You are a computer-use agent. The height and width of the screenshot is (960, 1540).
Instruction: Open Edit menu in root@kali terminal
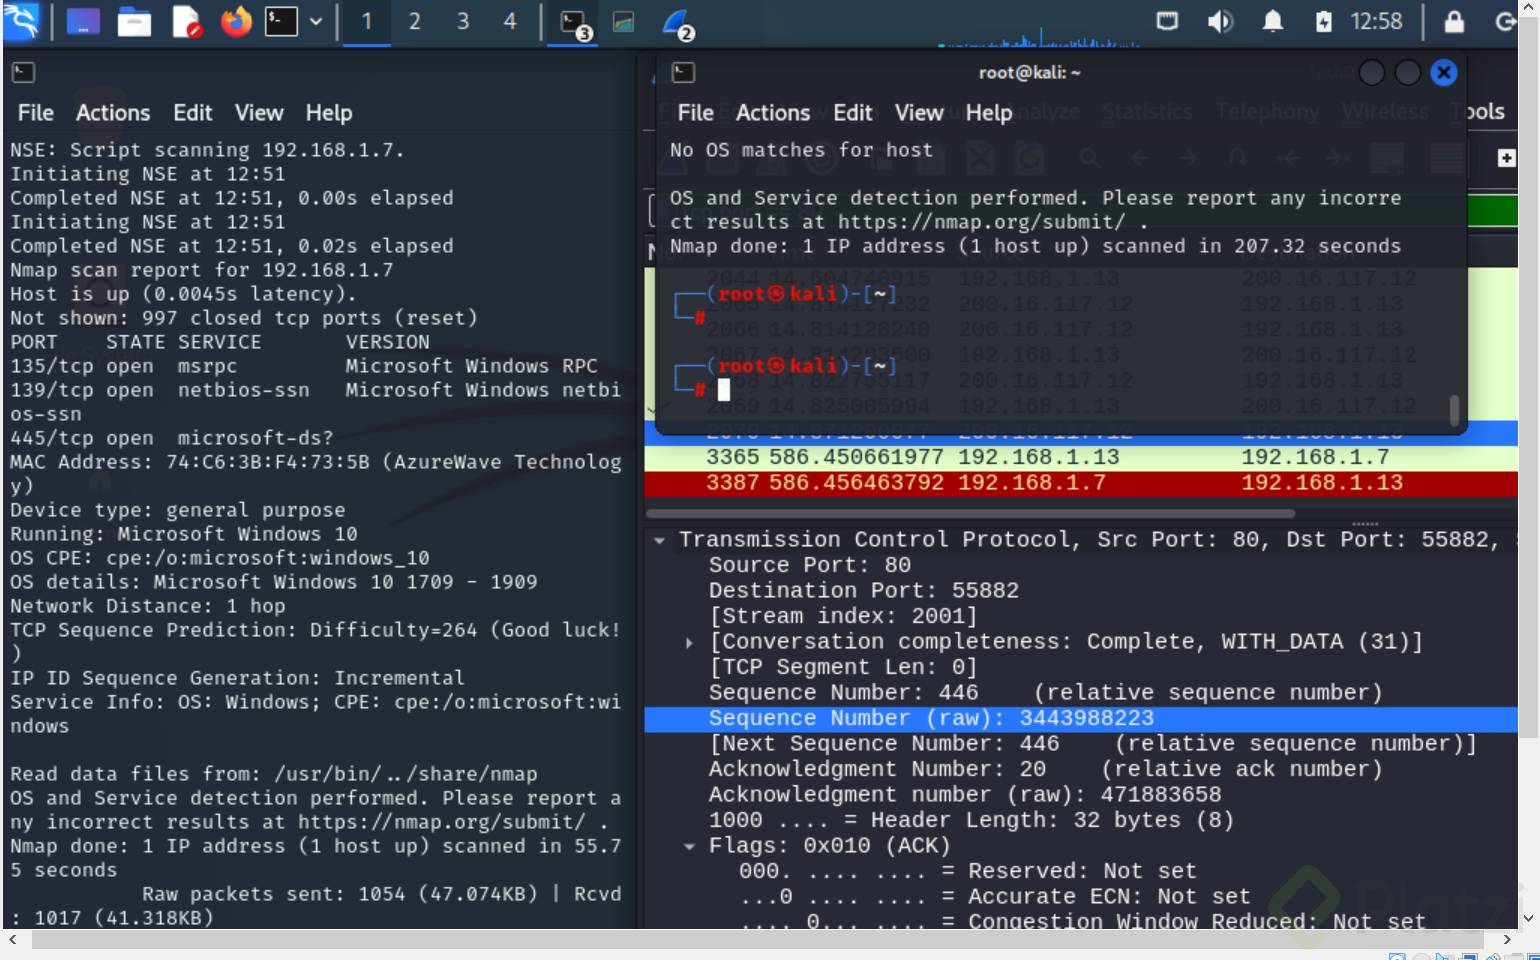pos(853,113)
